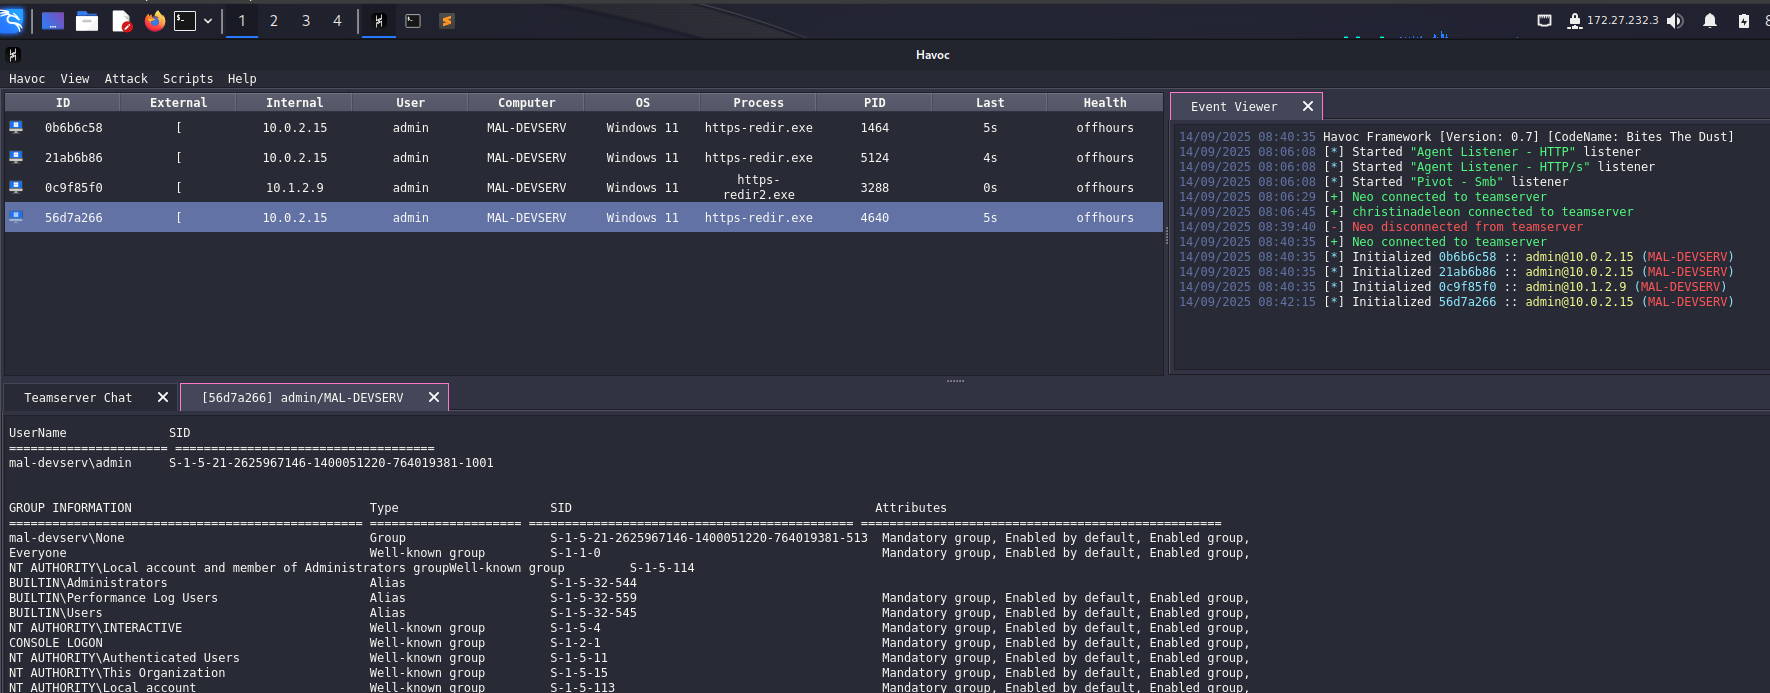Click PID 5124 cell

875,158
